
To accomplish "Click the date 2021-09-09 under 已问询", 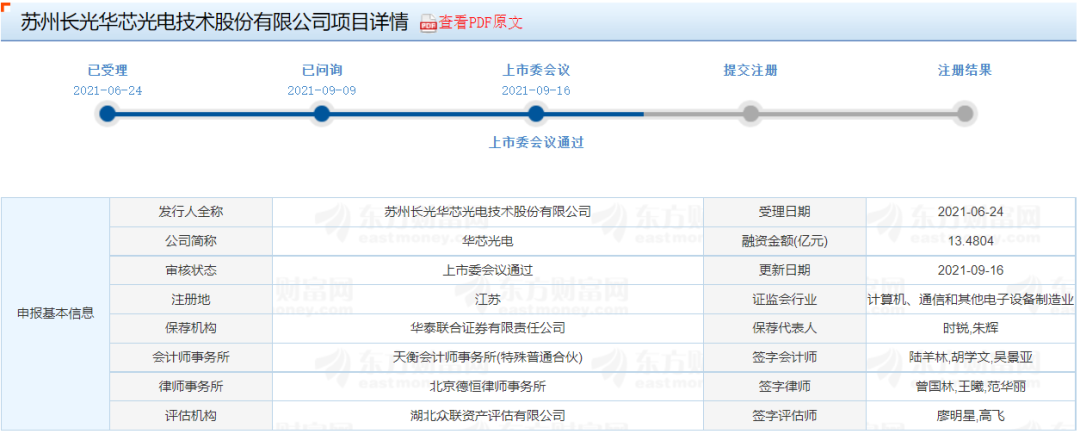I will [322, 91].
